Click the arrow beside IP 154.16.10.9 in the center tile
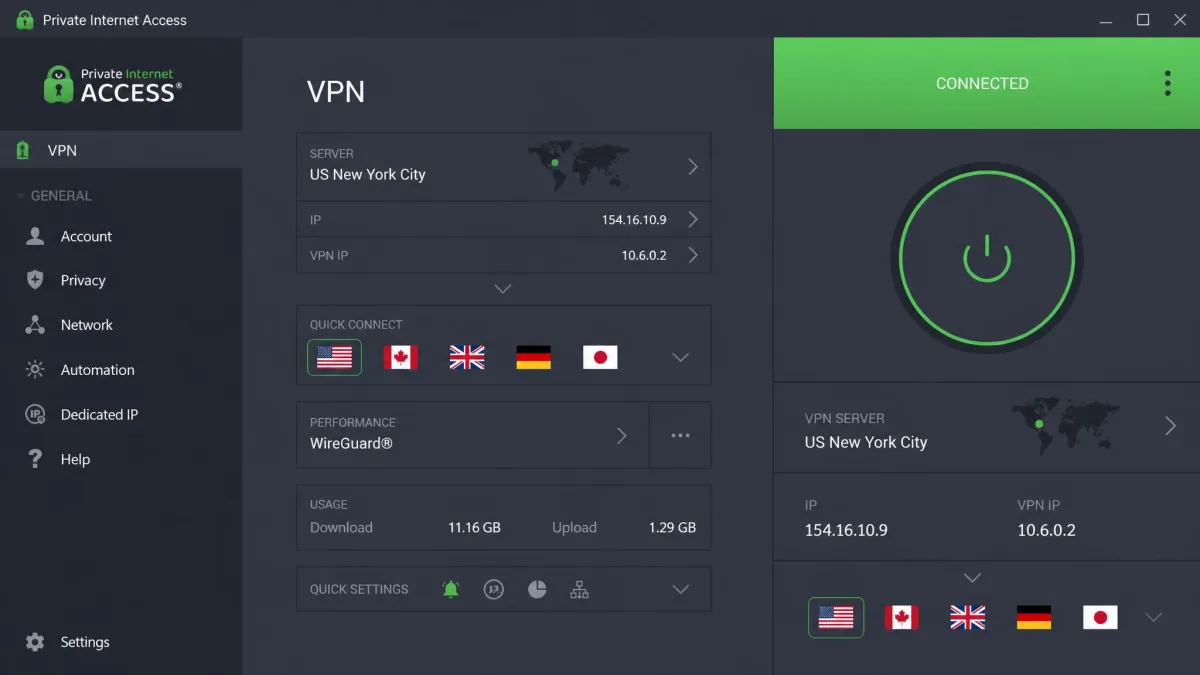The height and width of the screenshot is (675, 1200). (693, 219)
